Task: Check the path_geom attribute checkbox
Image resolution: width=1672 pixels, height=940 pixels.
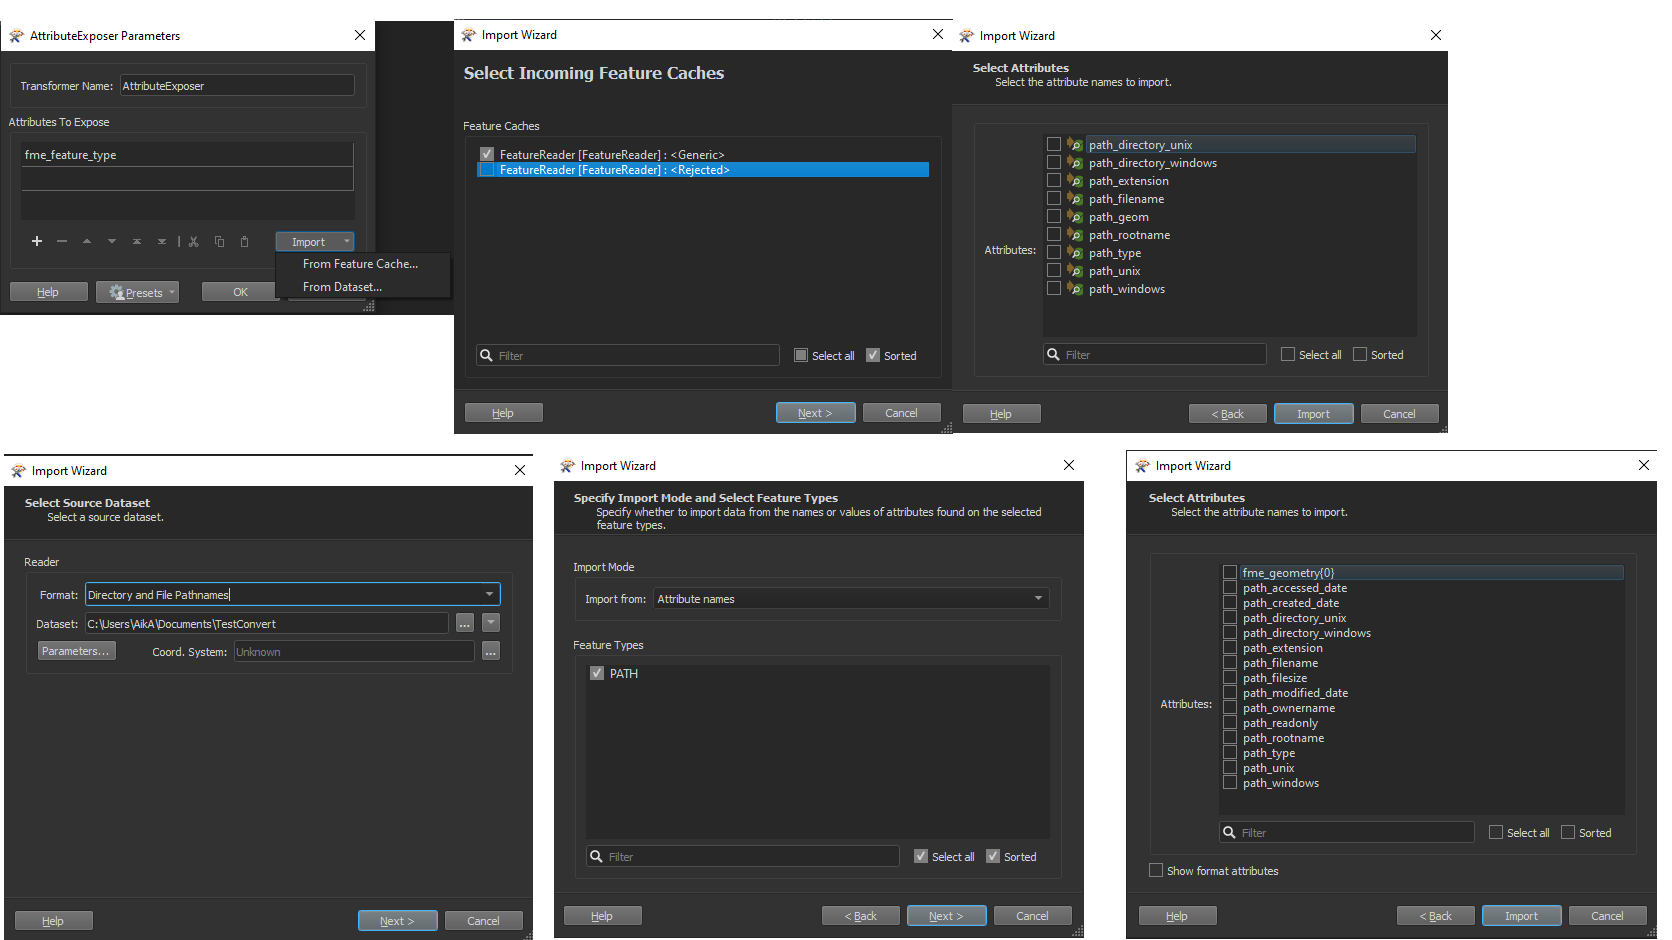Action: click(1054, 216)
